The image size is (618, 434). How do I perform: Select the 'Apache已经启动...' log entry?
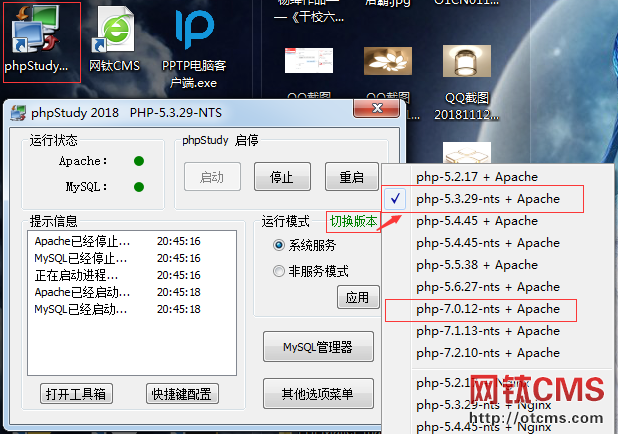click(x=82, y=292)
